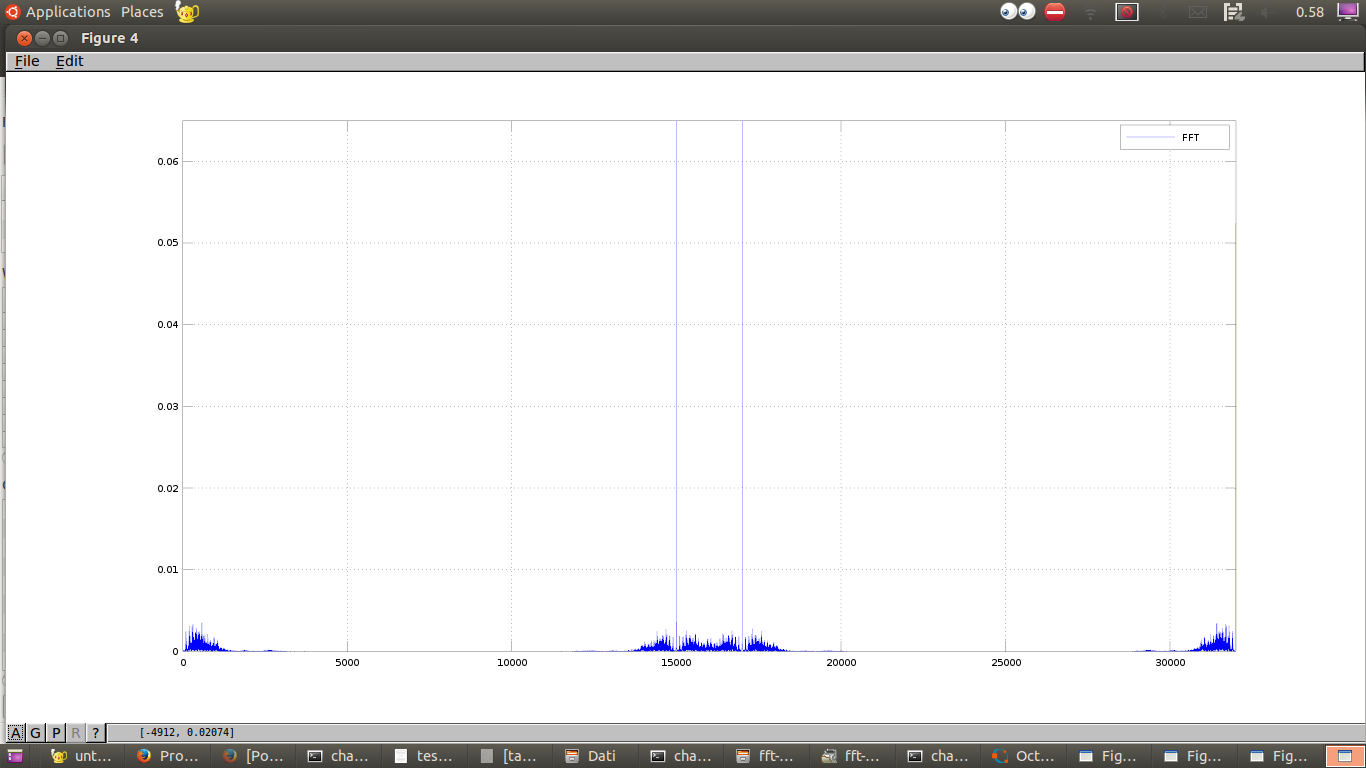Switch to the Dati taskbar window
This screenshot has height=768, width=1366.
(593, 756)
